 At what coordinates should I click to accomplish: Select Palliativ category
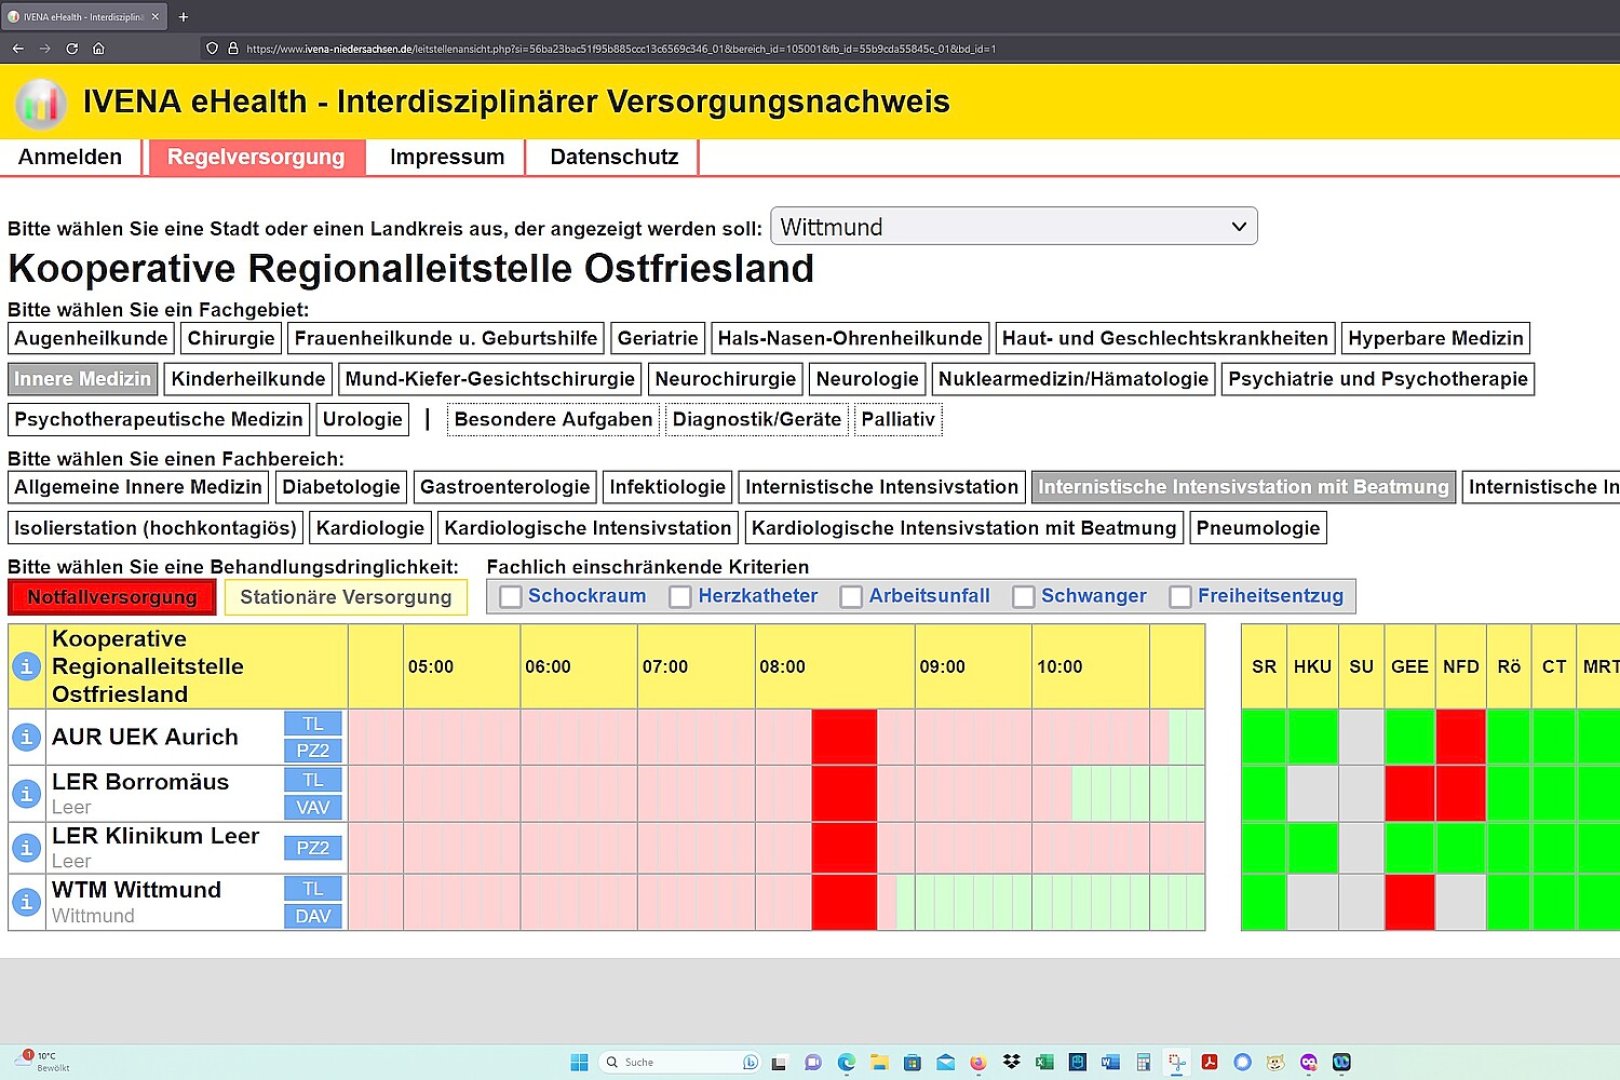[898, 419]
